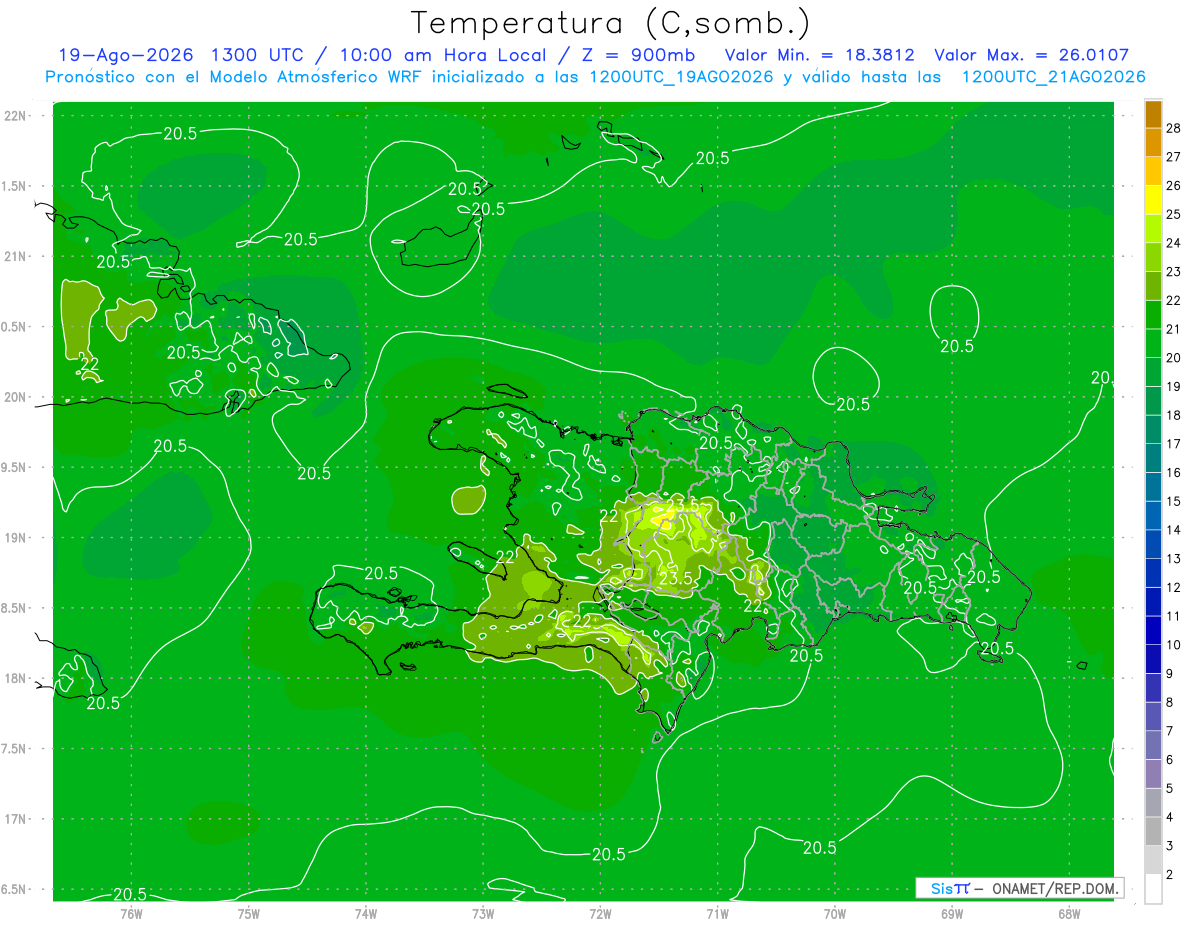The height and width of the screenshot is (927, 1200).
Task: Click the green legend band between 20 and 21
Action: pos(1153,344)
